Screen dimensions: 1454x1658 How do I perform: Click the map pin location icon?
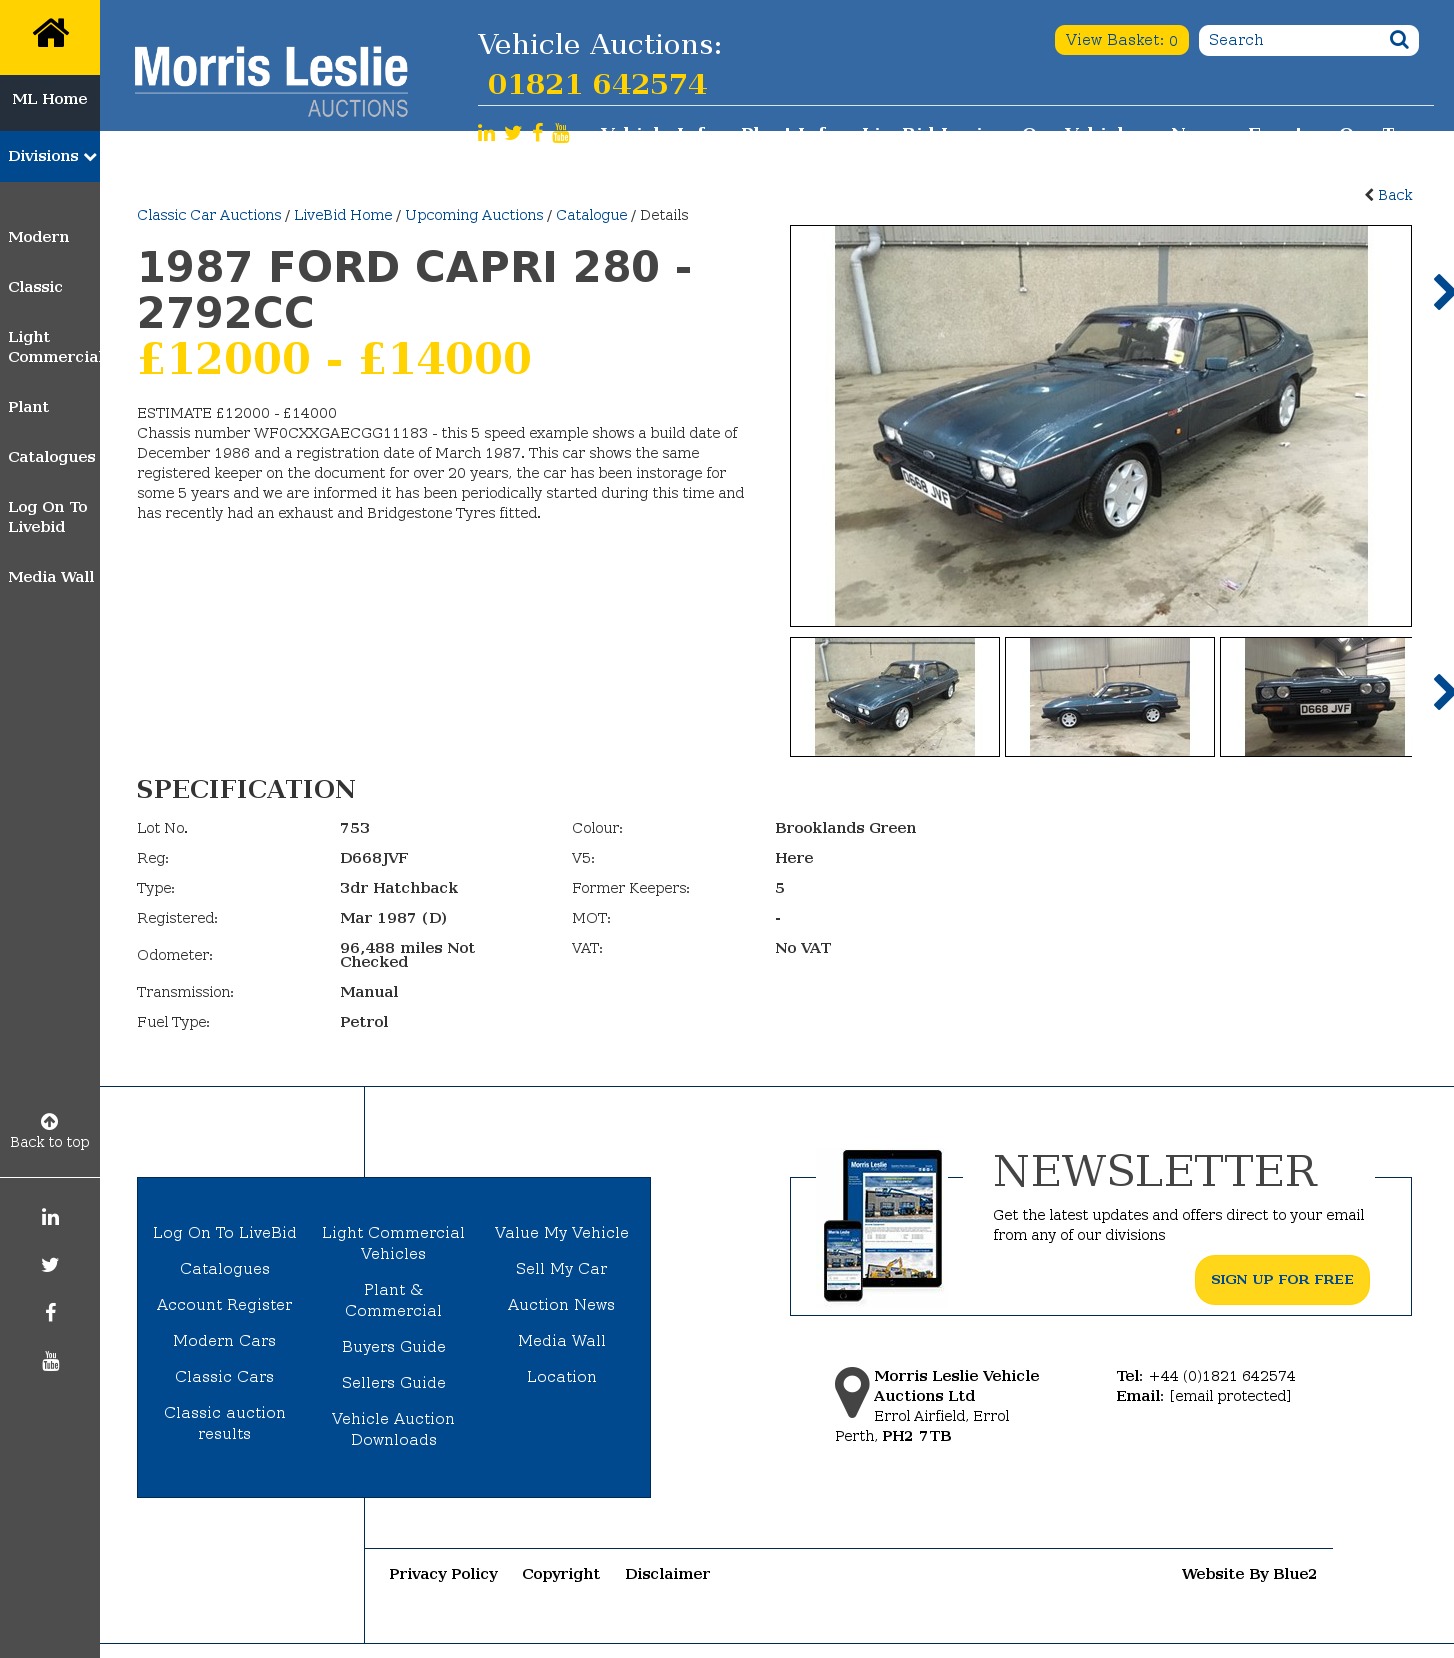click(x=852, y=1392)
